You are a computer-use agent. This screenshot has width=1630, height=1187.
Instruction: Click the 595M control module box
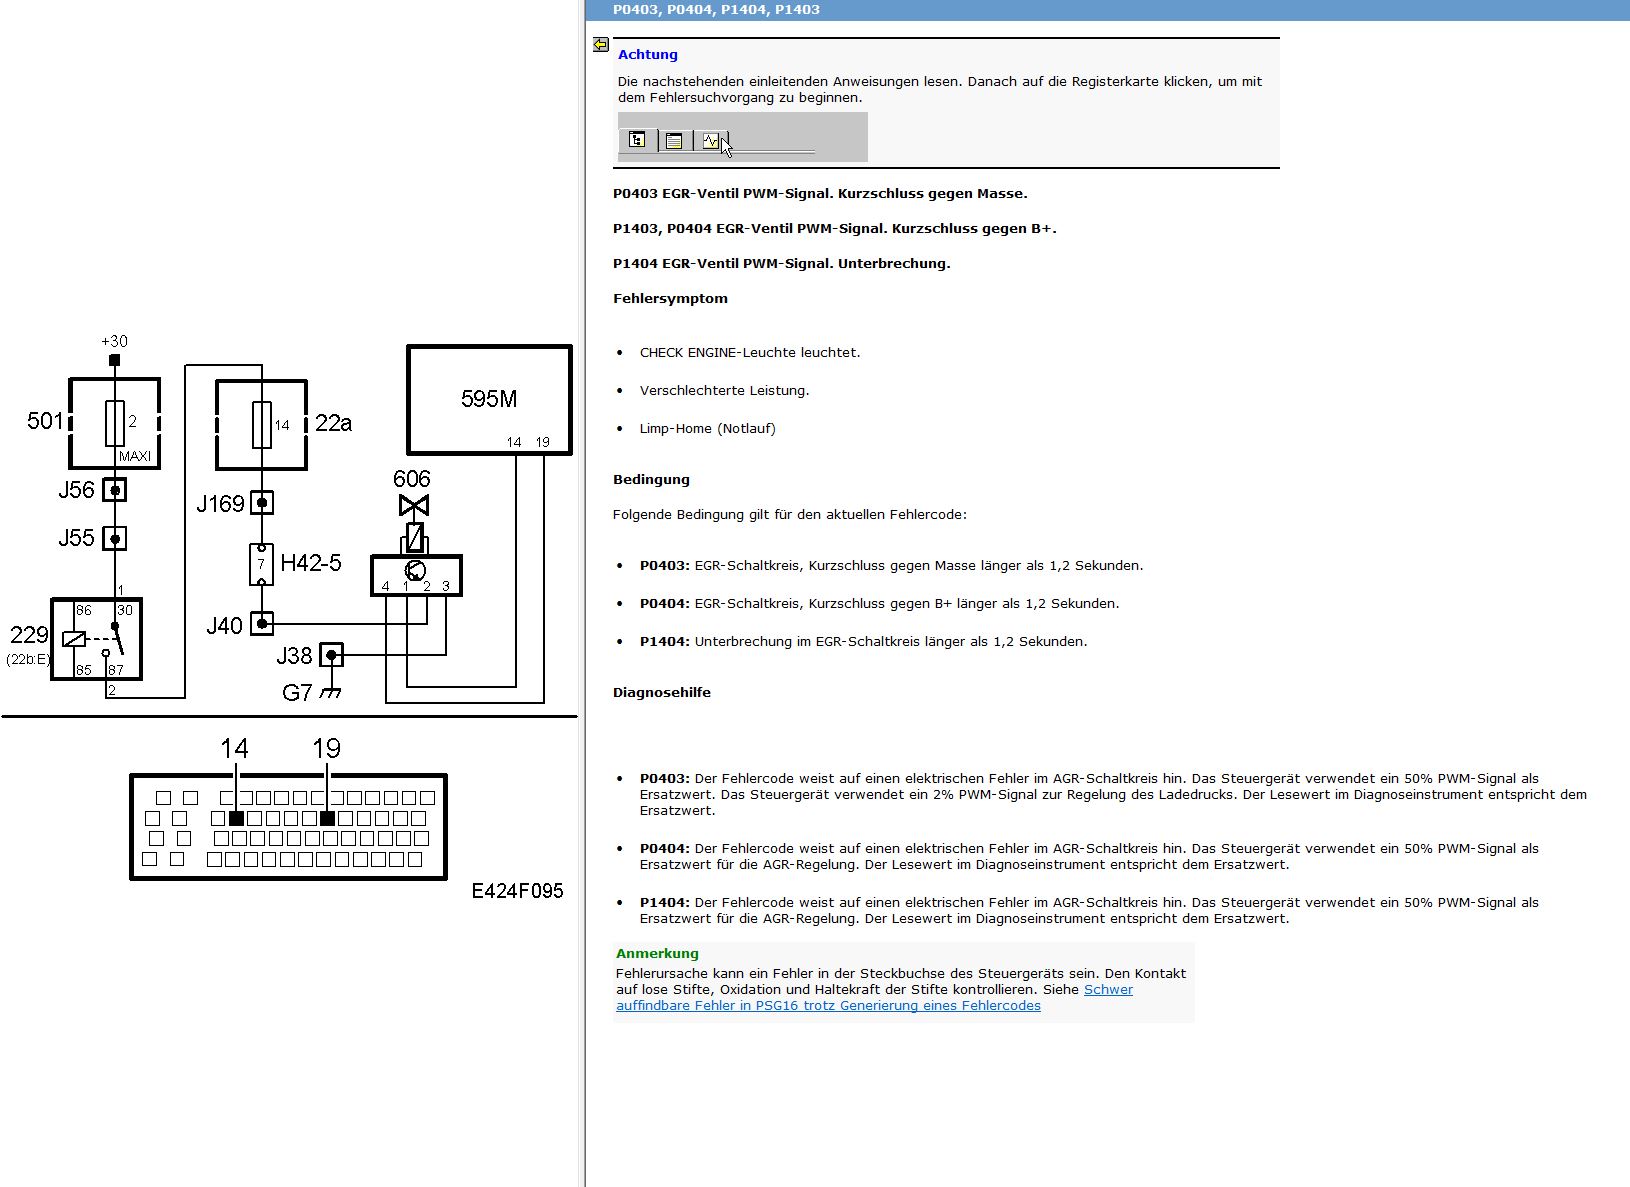pos(489,400)
